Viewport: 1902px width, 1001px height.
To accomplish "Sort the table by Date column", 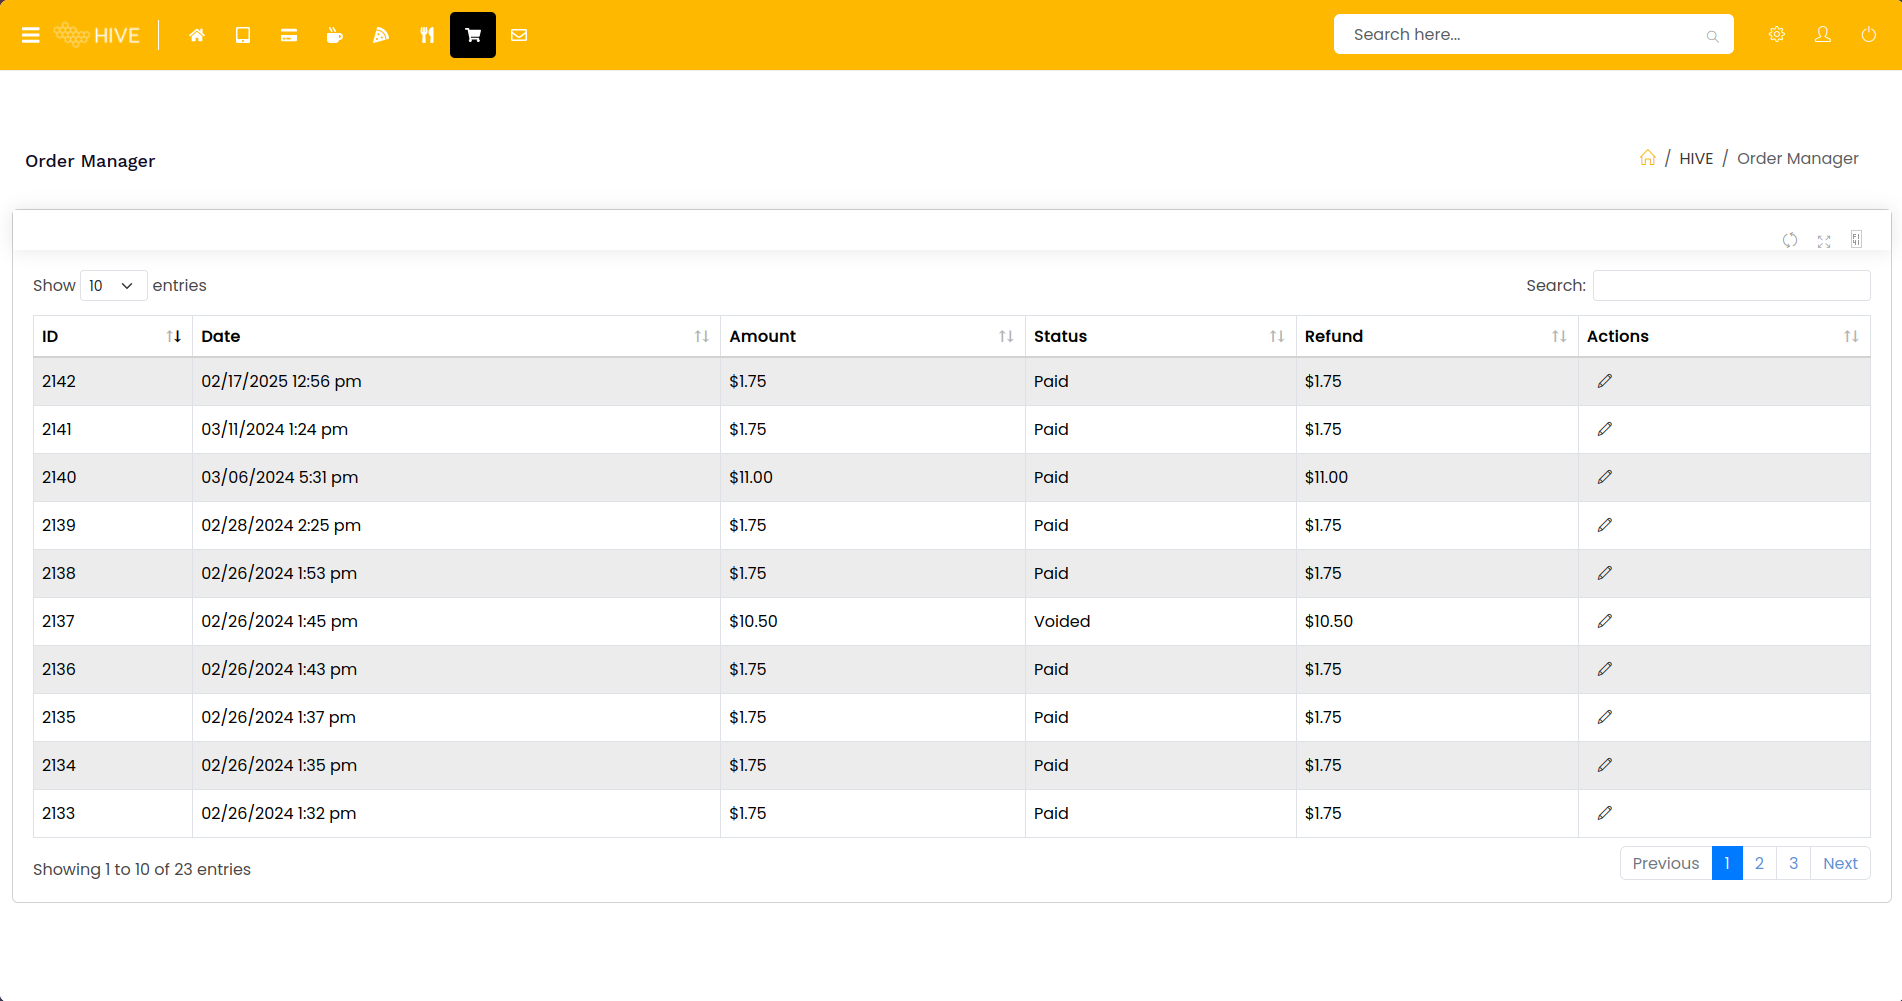I will tap(456, 336).
